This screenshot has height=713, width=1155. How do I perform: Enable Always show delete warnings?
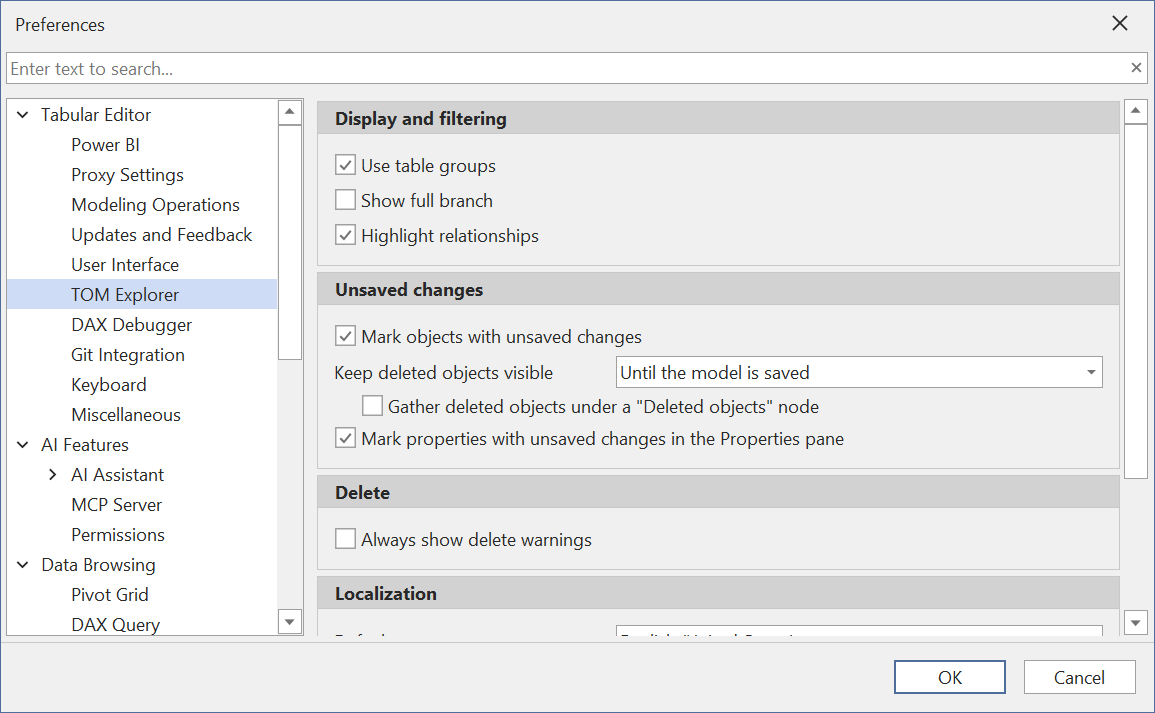345,539
